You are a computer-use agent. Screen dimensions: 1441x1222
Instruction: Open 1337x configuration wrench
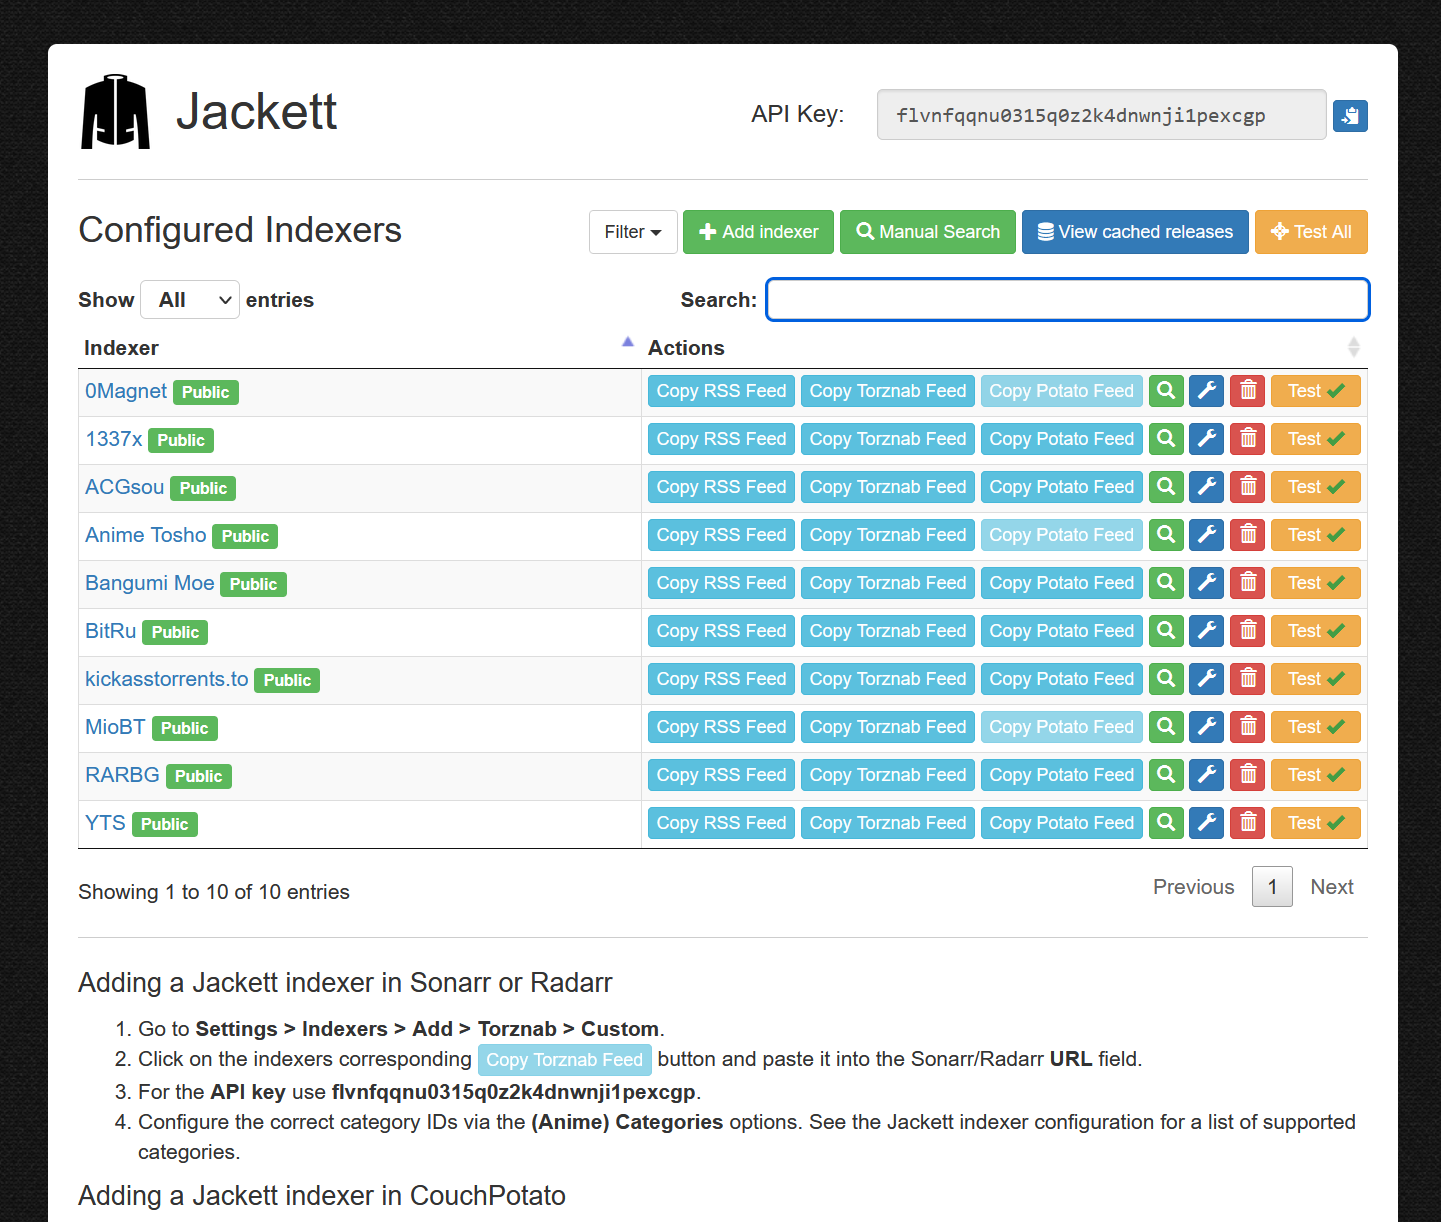(x=1207, y=439)
